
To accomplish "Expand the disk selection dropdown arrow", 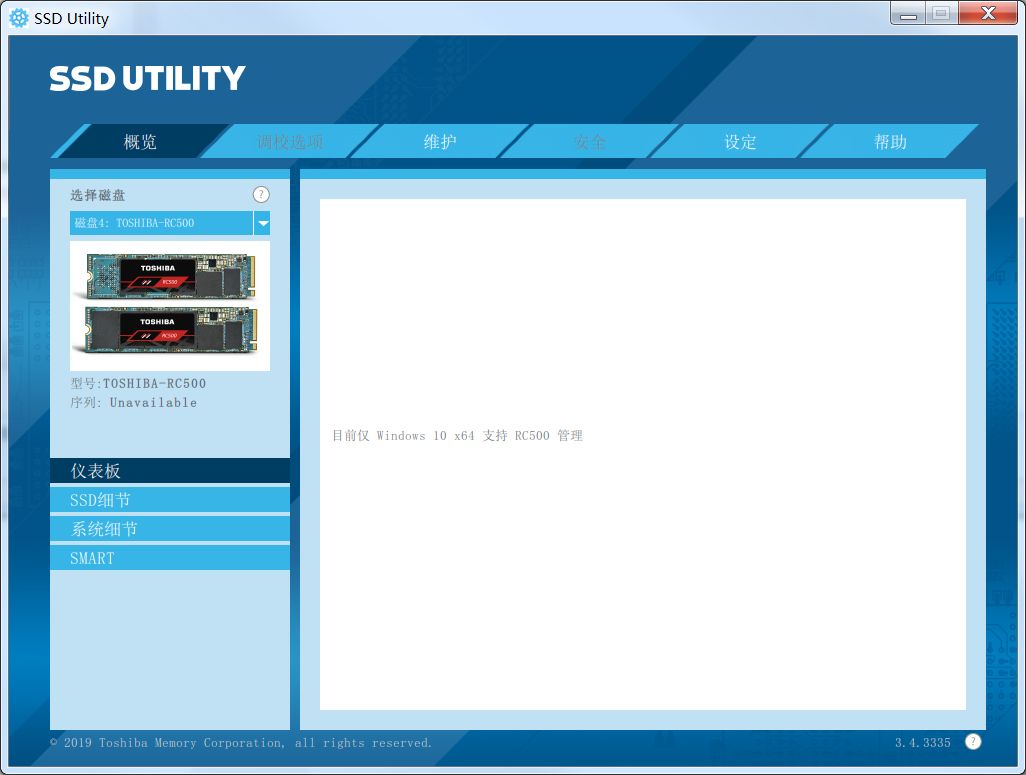I will coord(262,223).
